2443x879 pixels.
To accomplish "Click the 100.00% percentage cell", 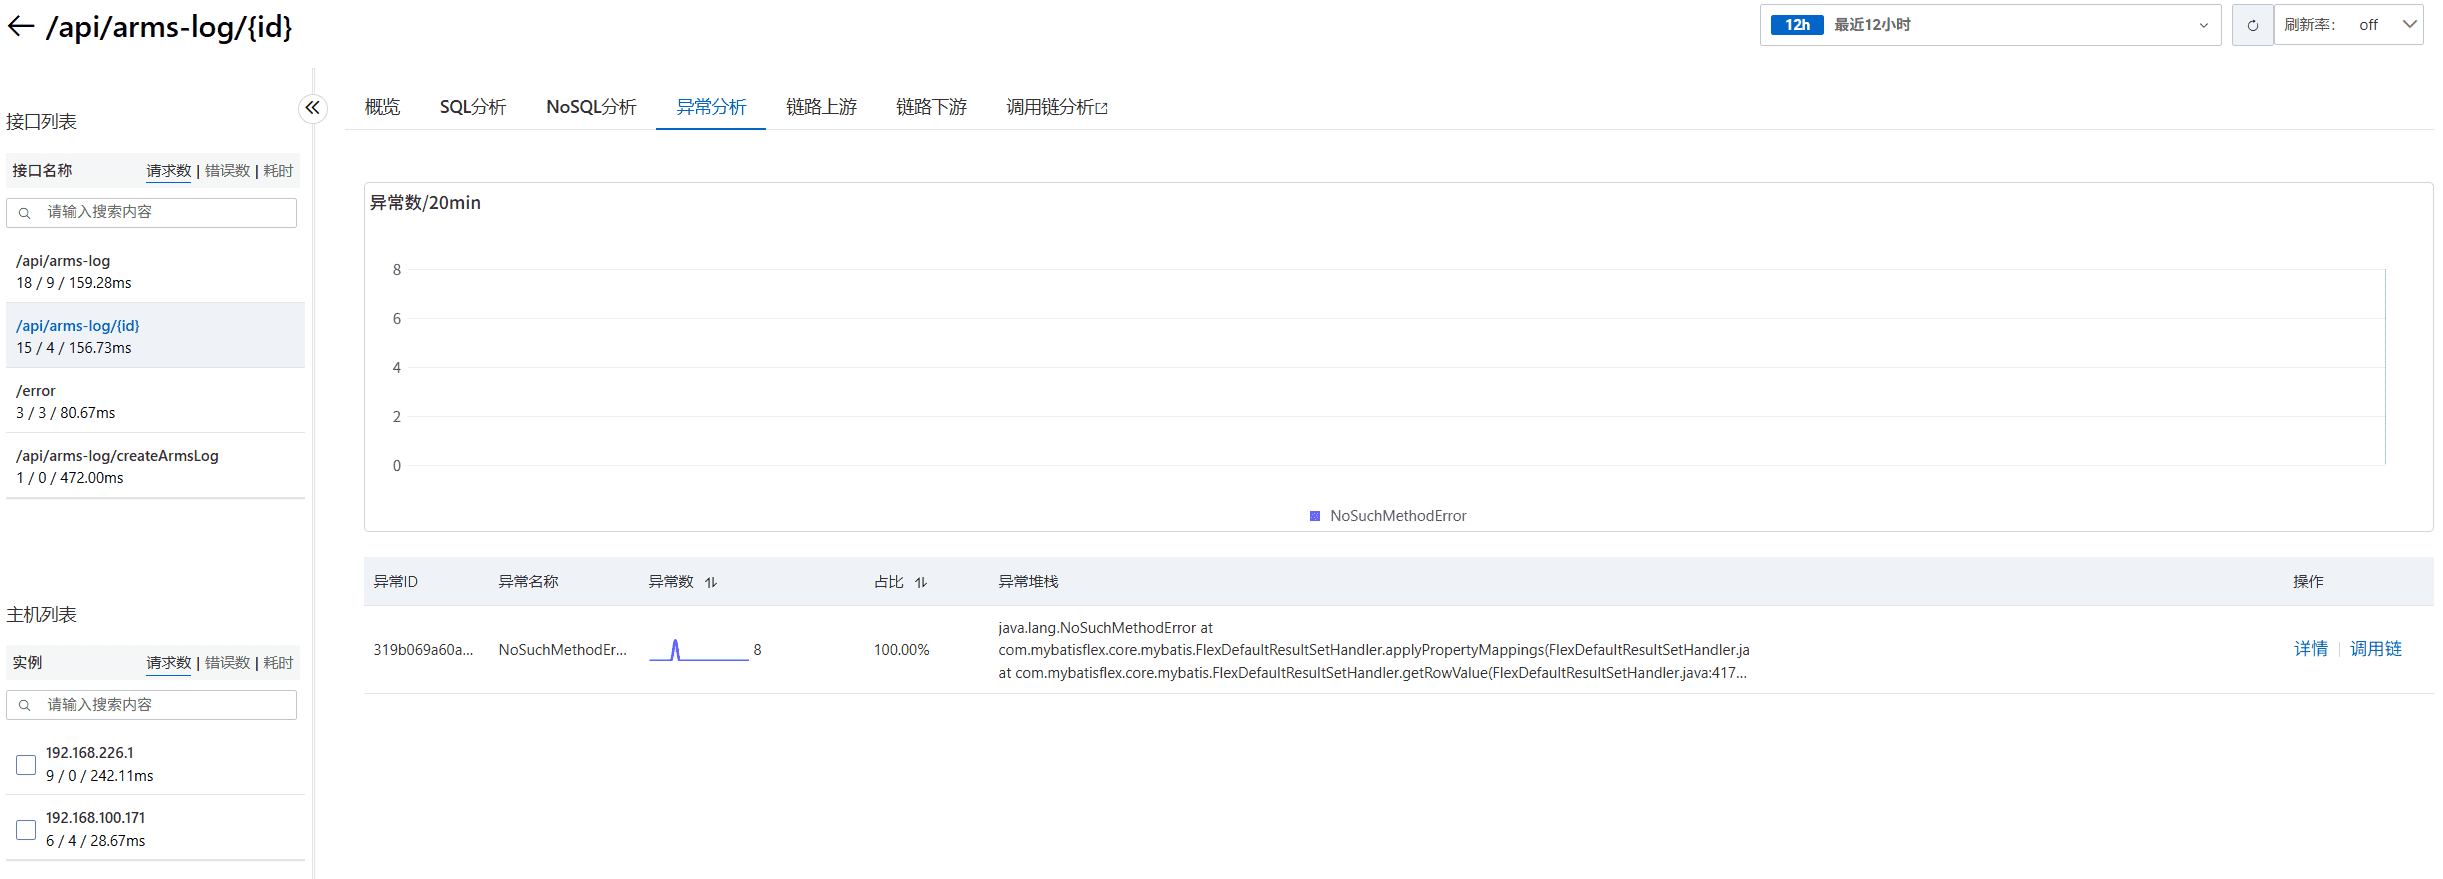I will (901, 650).
